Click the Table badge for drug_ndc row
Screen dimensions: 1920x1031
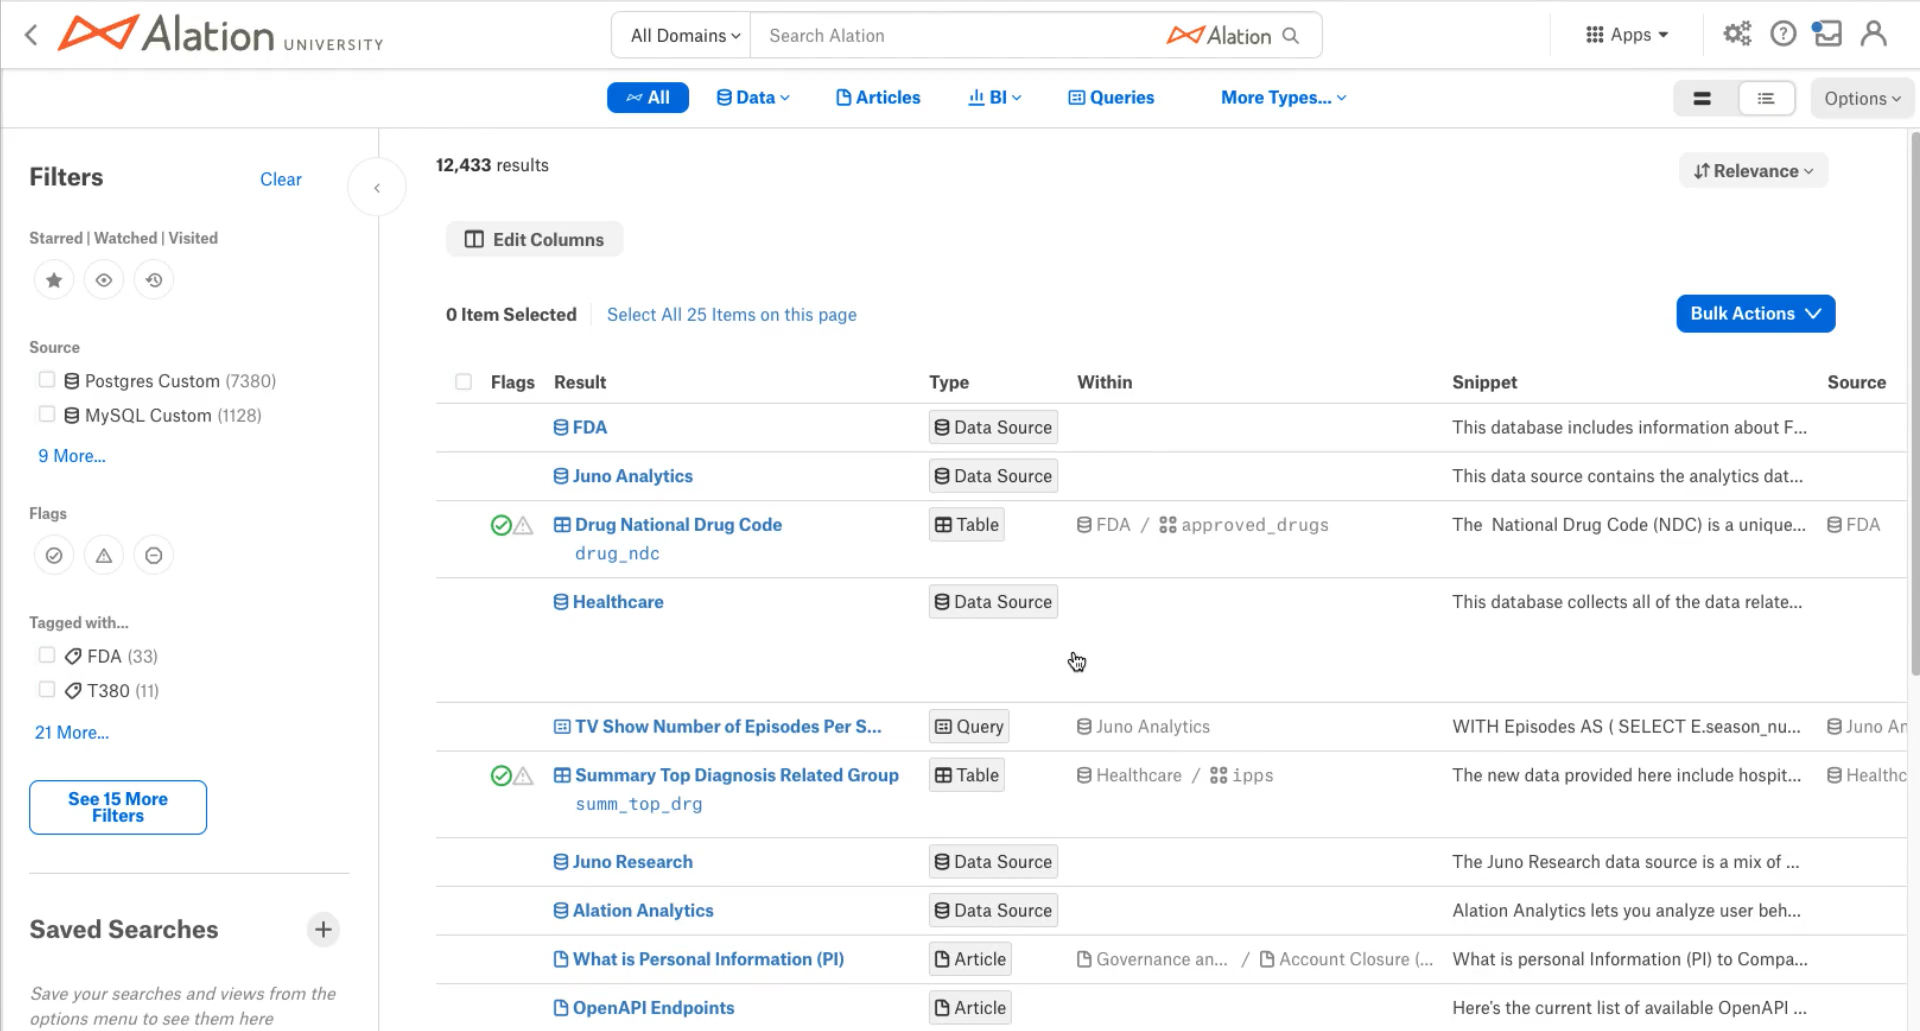[966, 524]
